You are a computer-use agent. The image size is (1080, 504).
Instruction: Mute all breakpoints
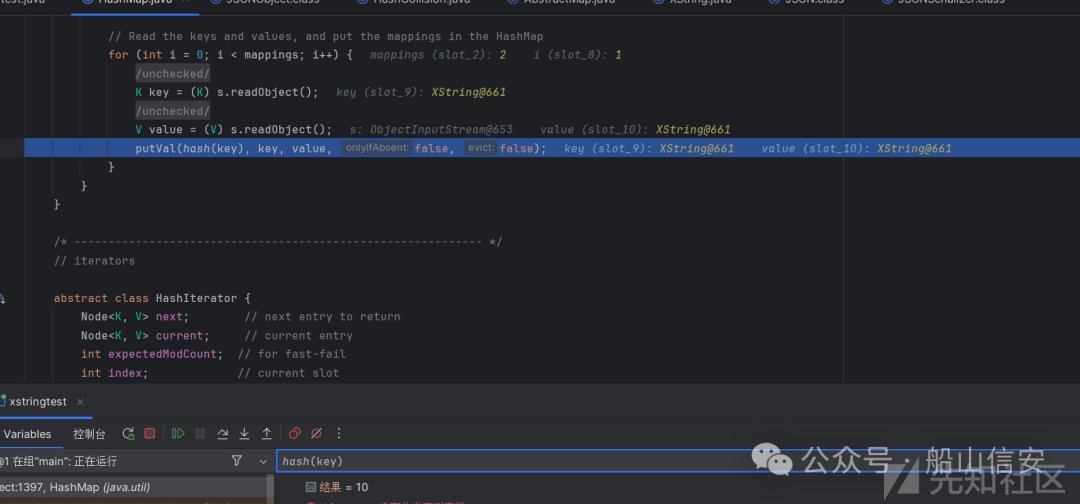tap(316, 434)
